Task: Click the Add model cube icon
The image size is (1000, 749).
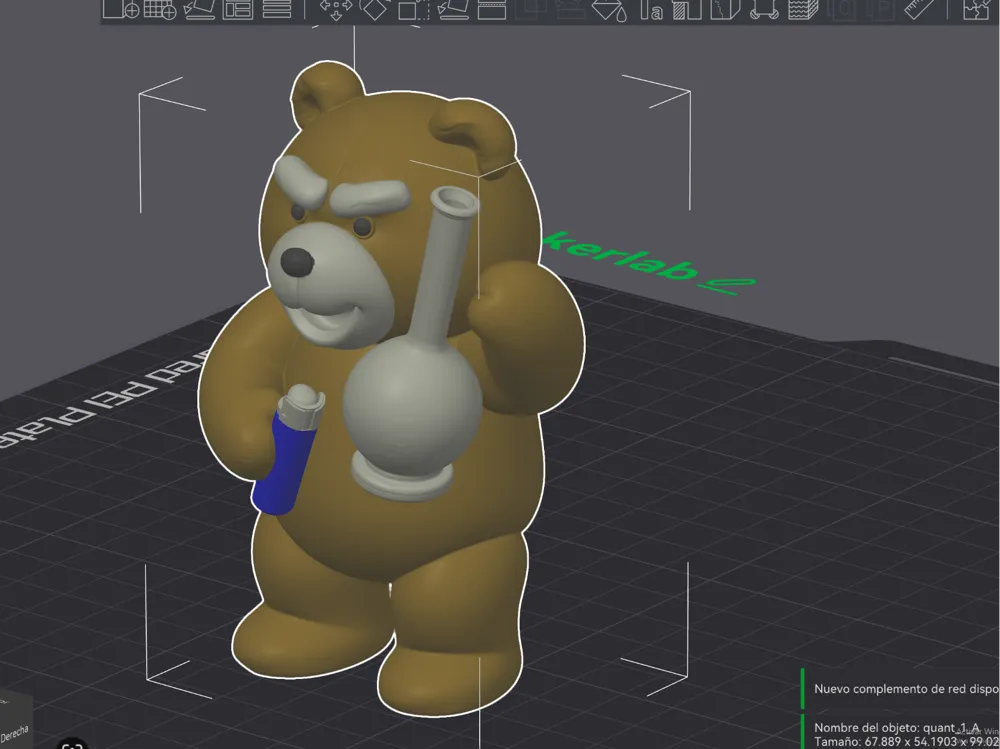Action: click(x=121, y=9)
